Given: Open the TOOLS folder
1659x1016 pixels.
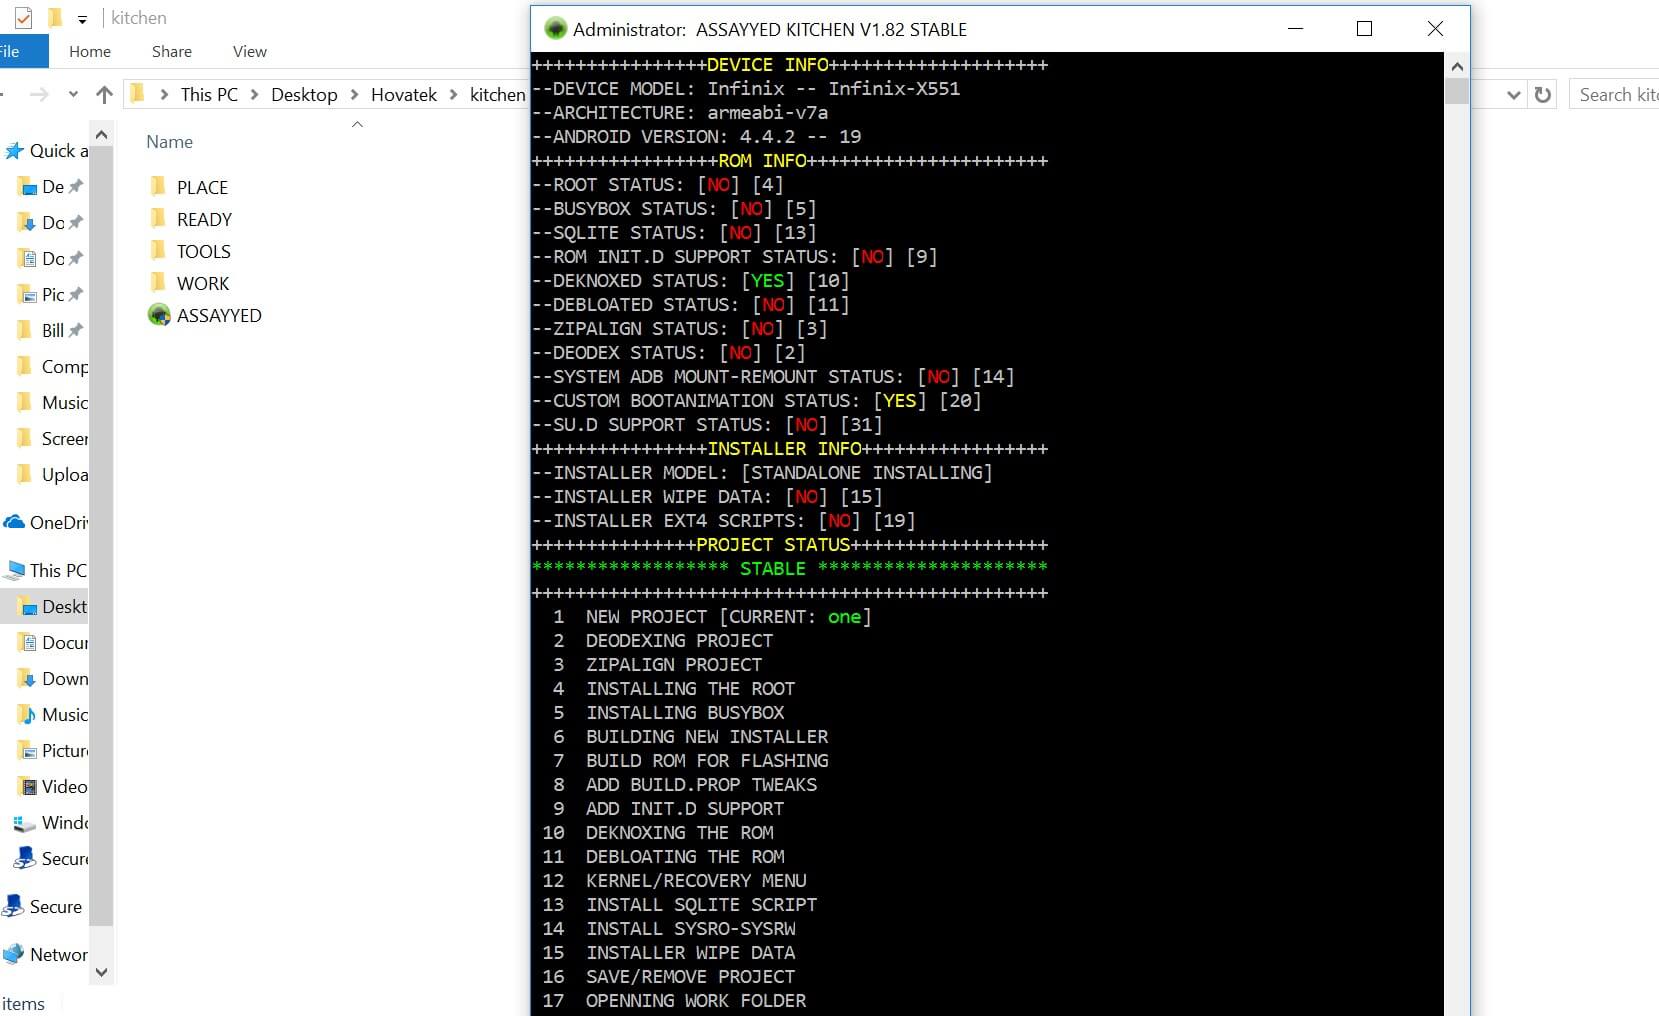Looking at the screenshot, I should tap(204, 251).
